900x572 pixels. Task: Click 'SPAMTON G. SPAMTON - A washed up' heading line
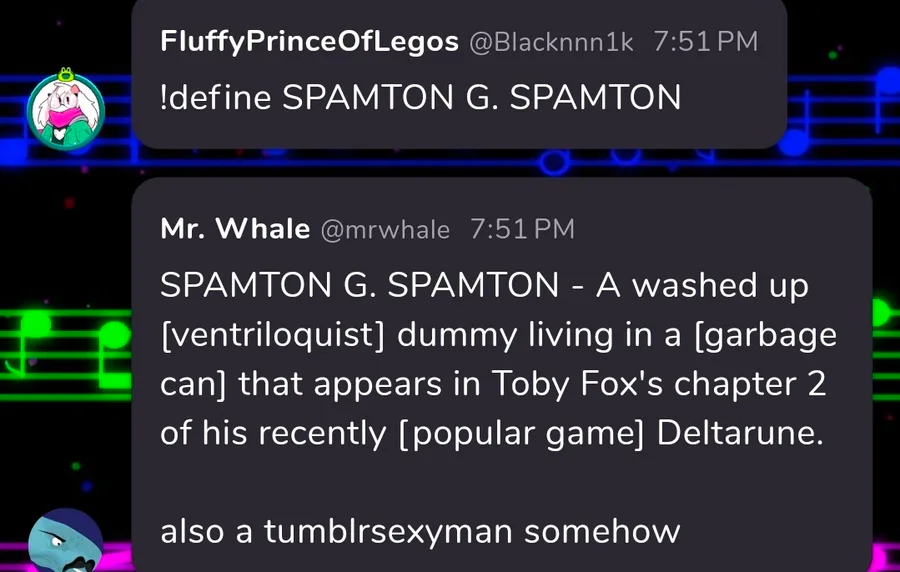[x=484, y=285]
